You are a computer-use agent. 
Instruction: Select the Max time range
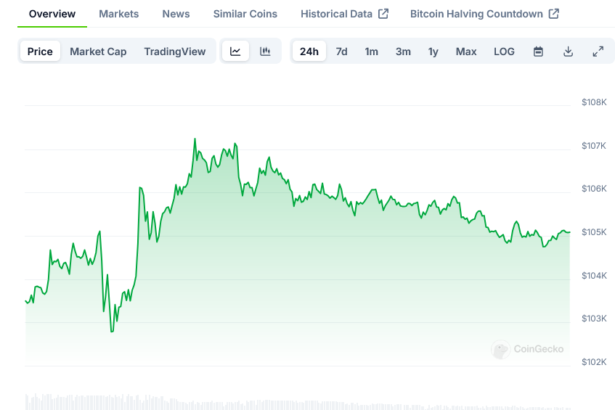[466, 51]
